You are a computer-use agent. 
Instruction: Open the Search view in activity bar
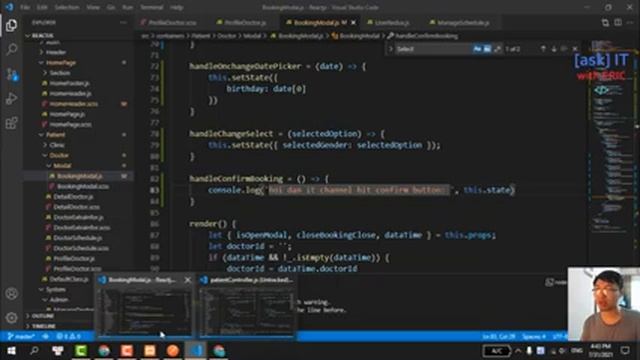click(11, 49)
